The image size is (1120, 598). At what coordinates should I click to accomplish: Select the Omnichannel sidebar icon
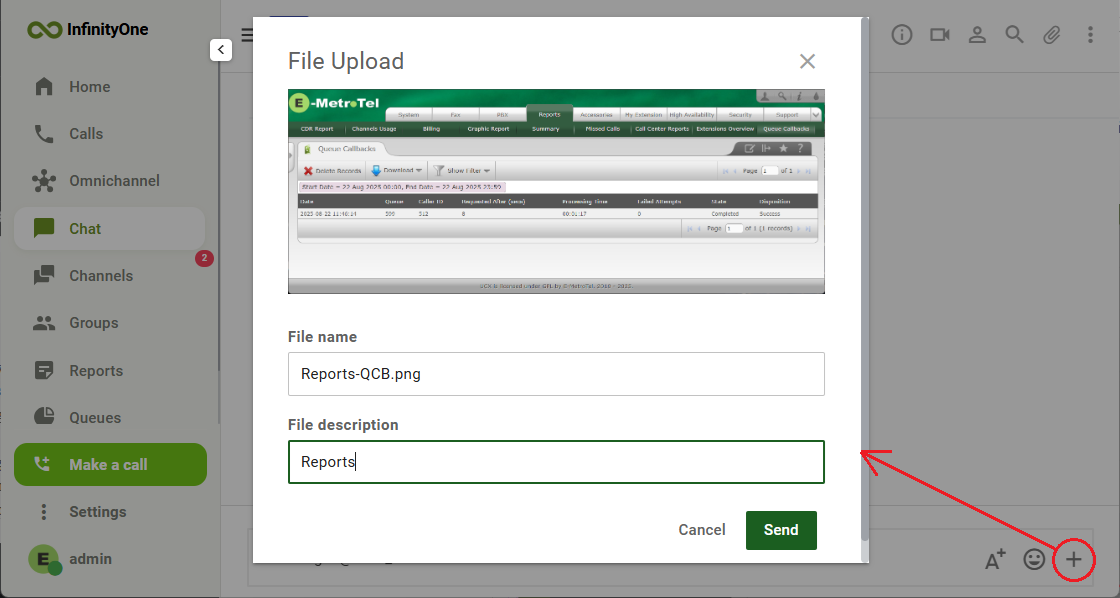coord(44,181)
